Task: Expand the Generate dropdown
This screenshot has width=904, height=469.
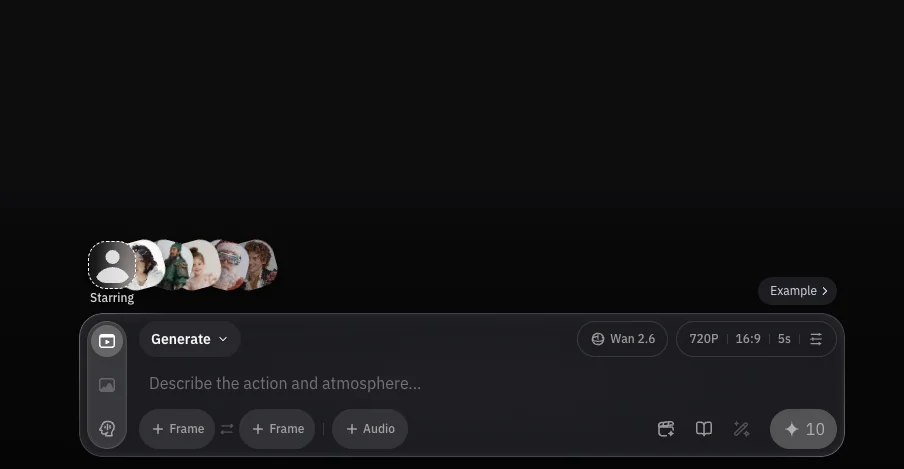Action: [x=190, y=339]
